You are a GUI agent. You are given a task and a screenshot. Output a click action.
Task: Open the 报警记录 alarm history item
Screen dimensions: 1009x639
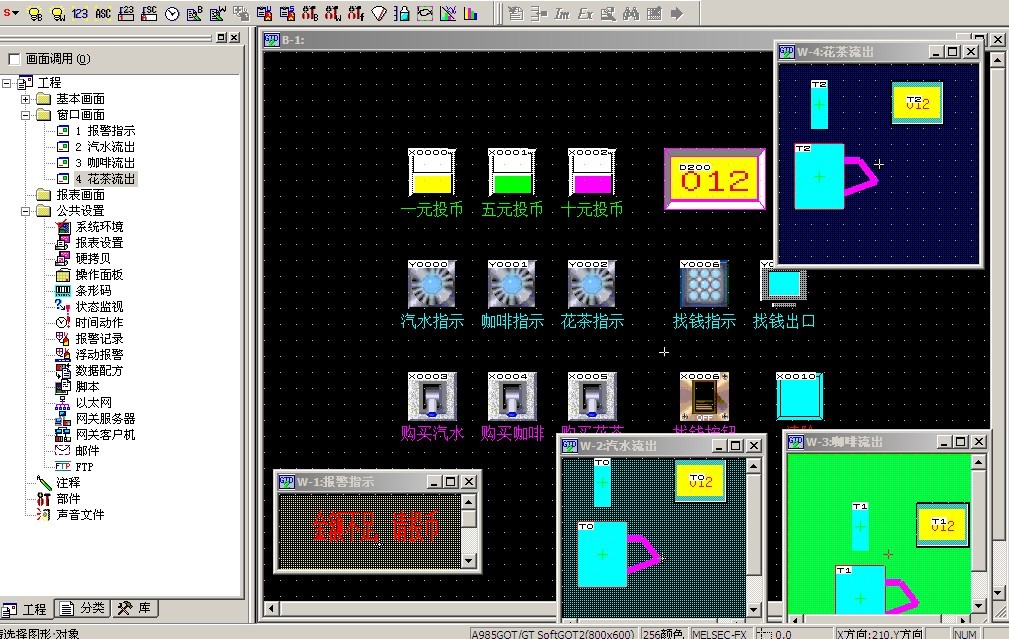99,338
